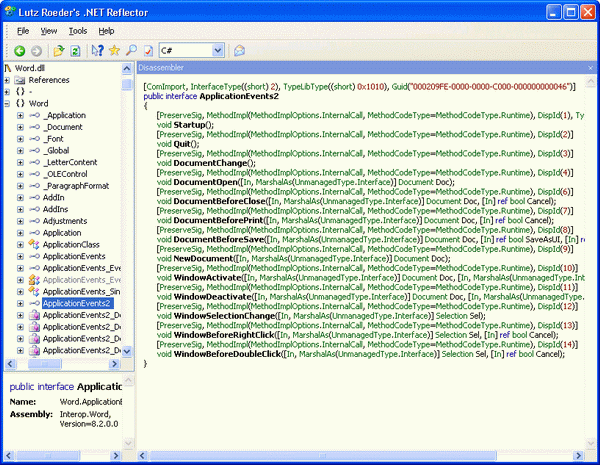The image size is (600, 465).
Task: Open the Tools menu
Action: [78, 31]
